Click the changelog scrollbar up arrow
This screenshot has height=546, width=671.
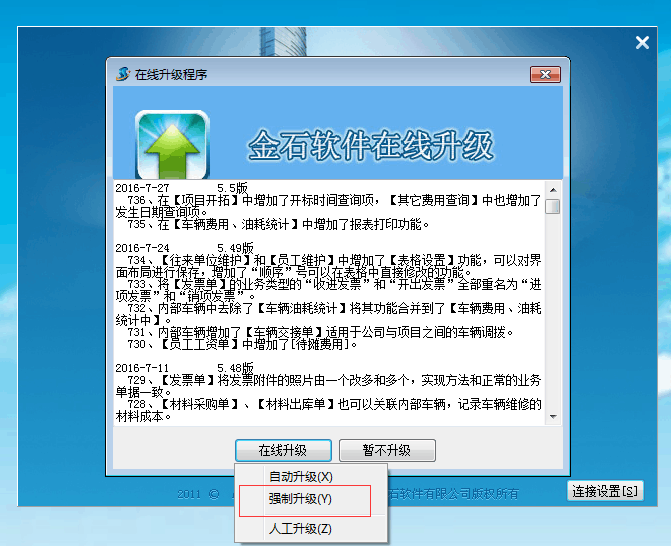[552, 188]
